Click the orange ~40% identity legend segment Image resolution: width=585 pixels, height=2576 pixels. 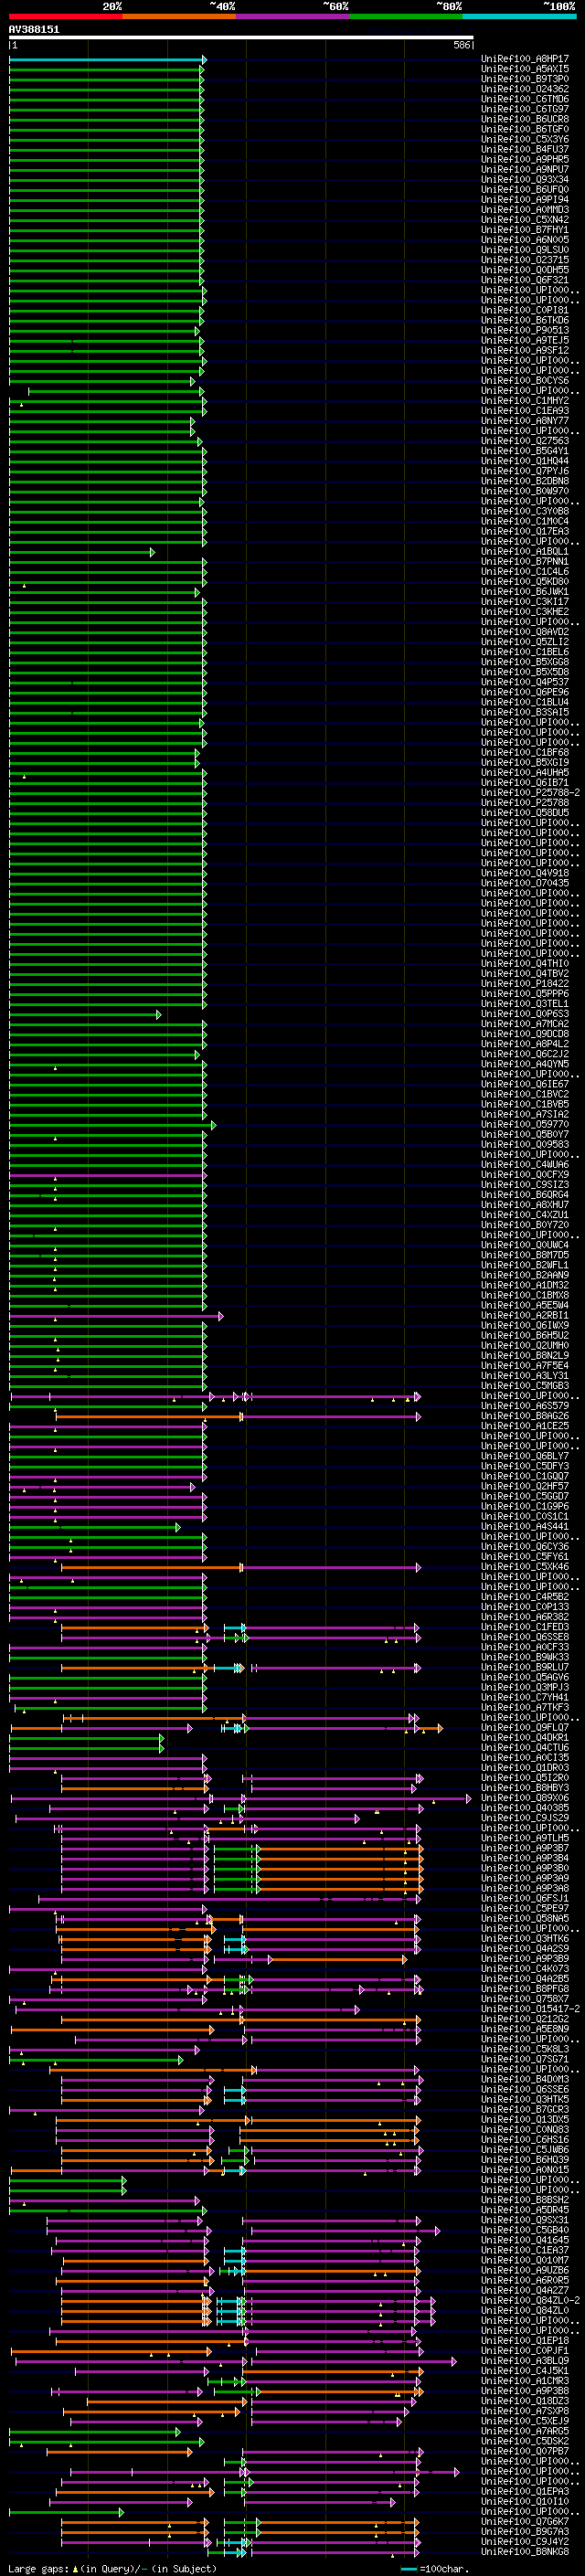coord(179,16)
